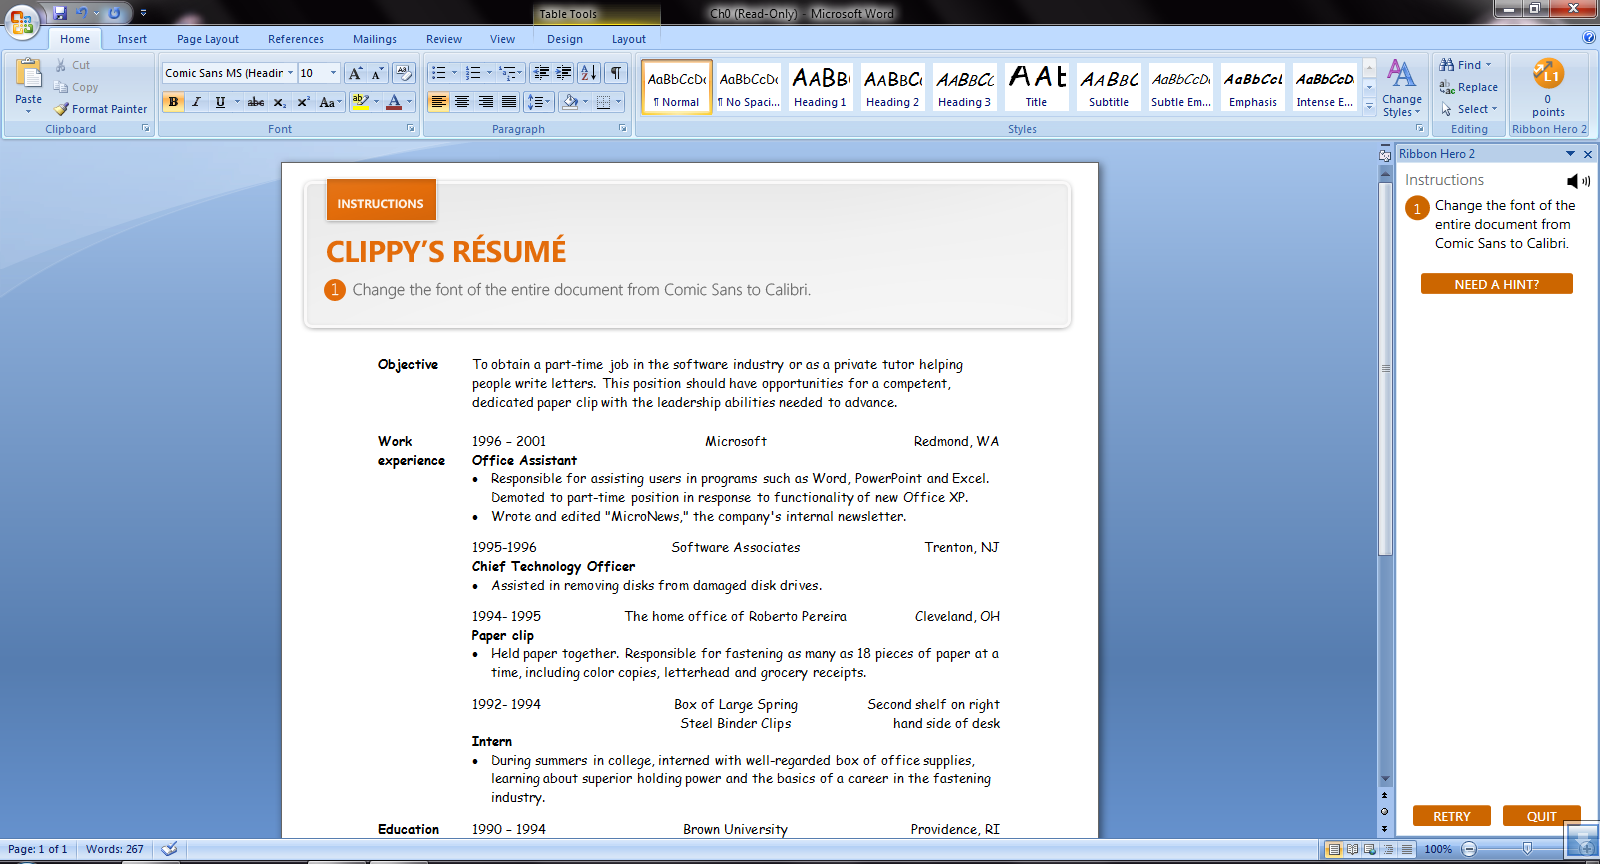
Task: Toggle align text left
Action: pos(438,102)
